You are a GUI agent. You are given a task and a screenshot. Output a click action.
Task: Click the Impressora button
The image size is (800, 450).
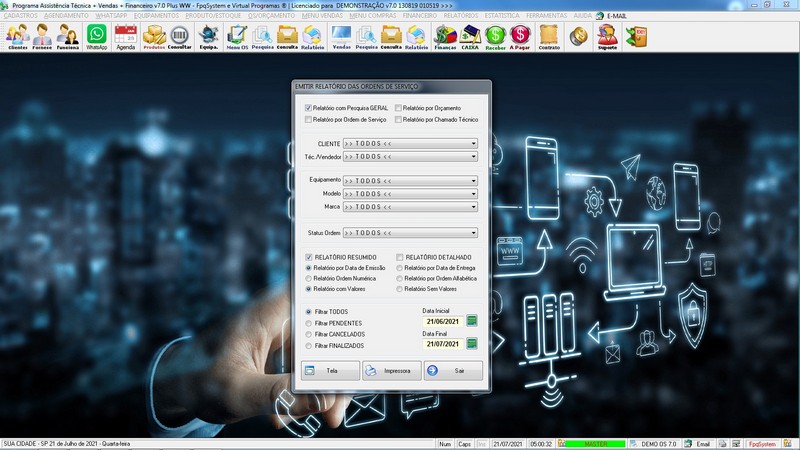tap(391, 371)
